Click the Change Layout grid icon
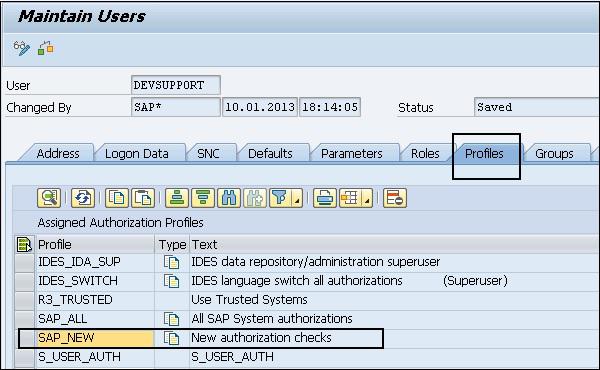The width and height of the screenshot is (600, 370). tap(350, 198)
